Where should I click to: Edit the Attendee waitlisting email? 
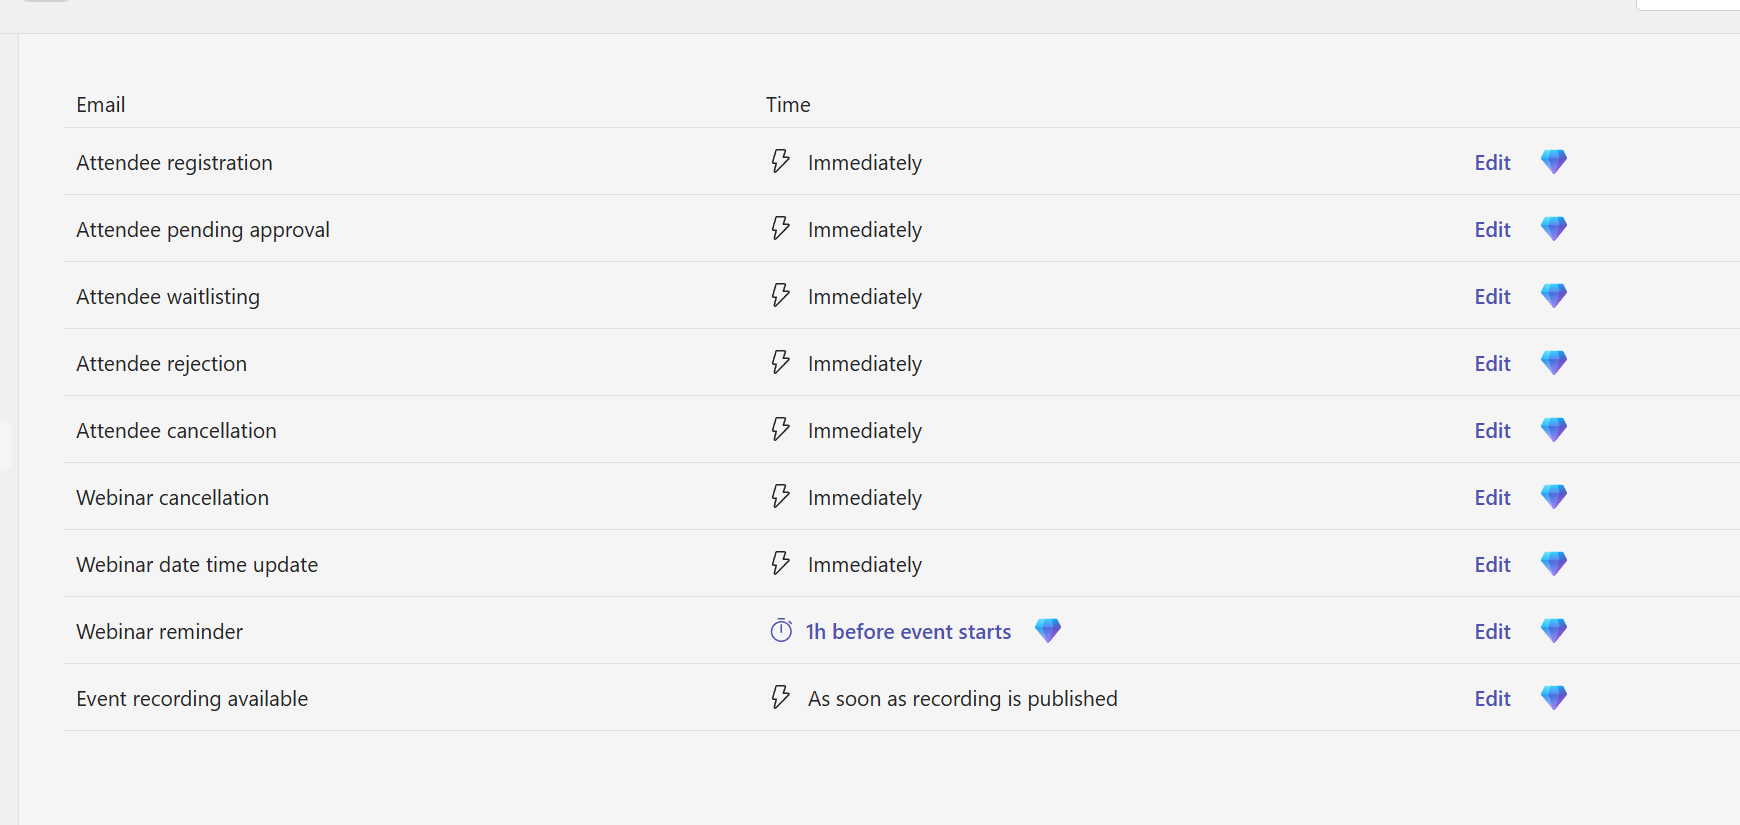(1492, 297)
